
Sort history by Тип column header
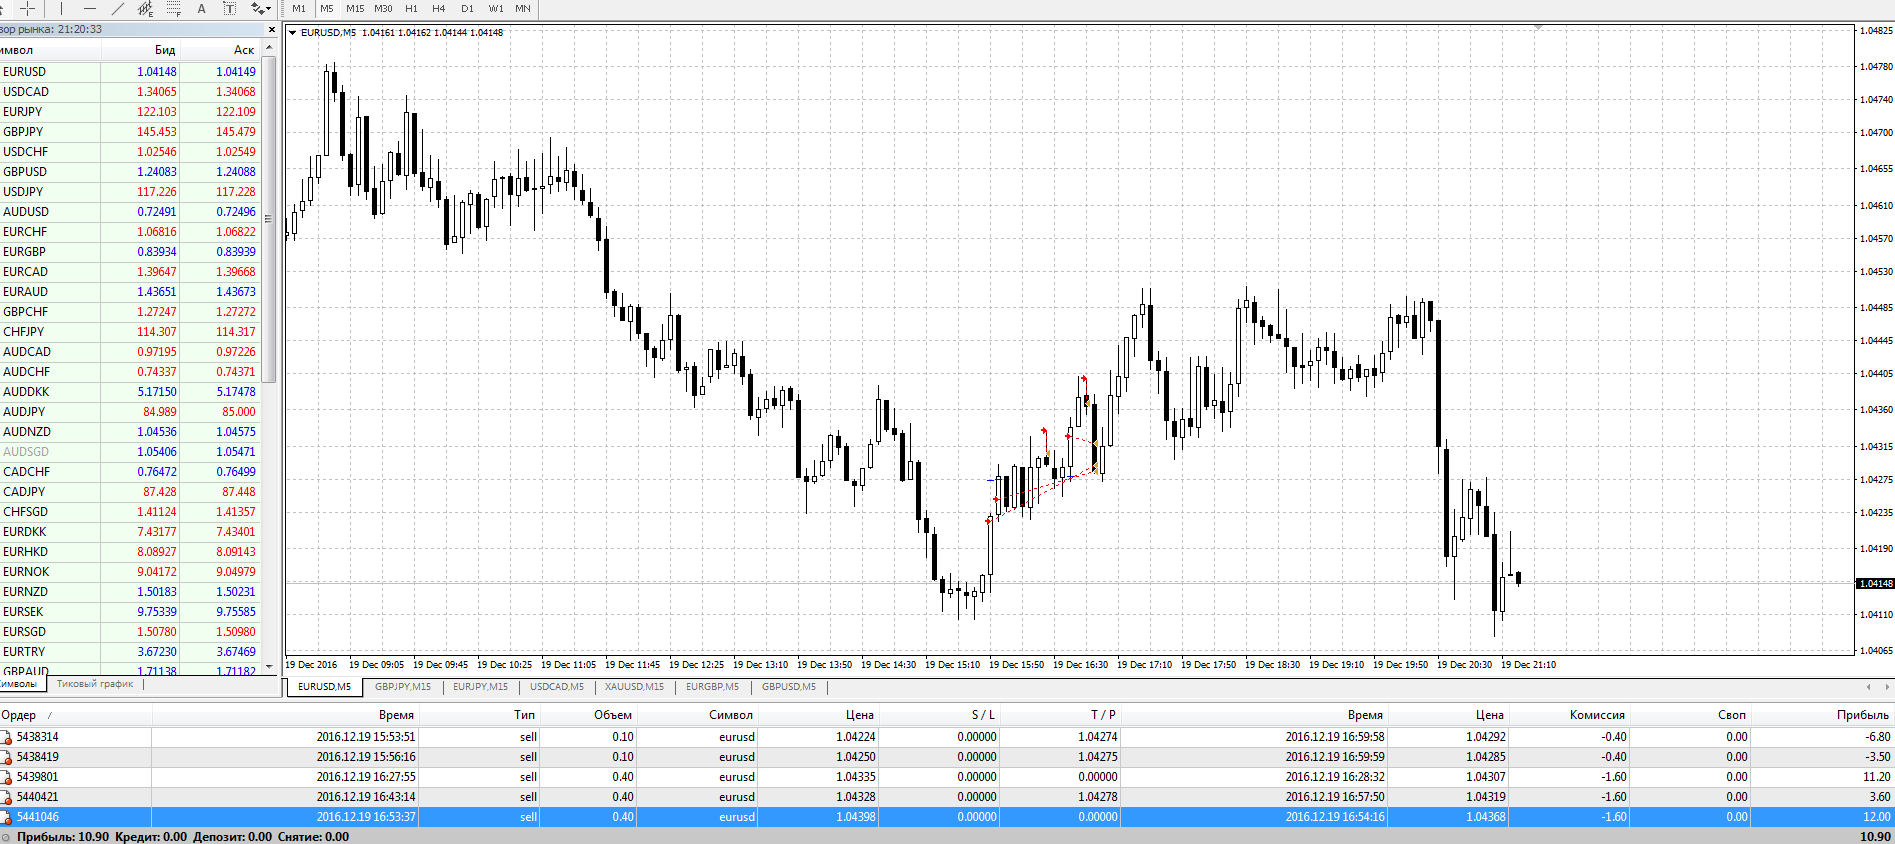[x=479, y=715]
